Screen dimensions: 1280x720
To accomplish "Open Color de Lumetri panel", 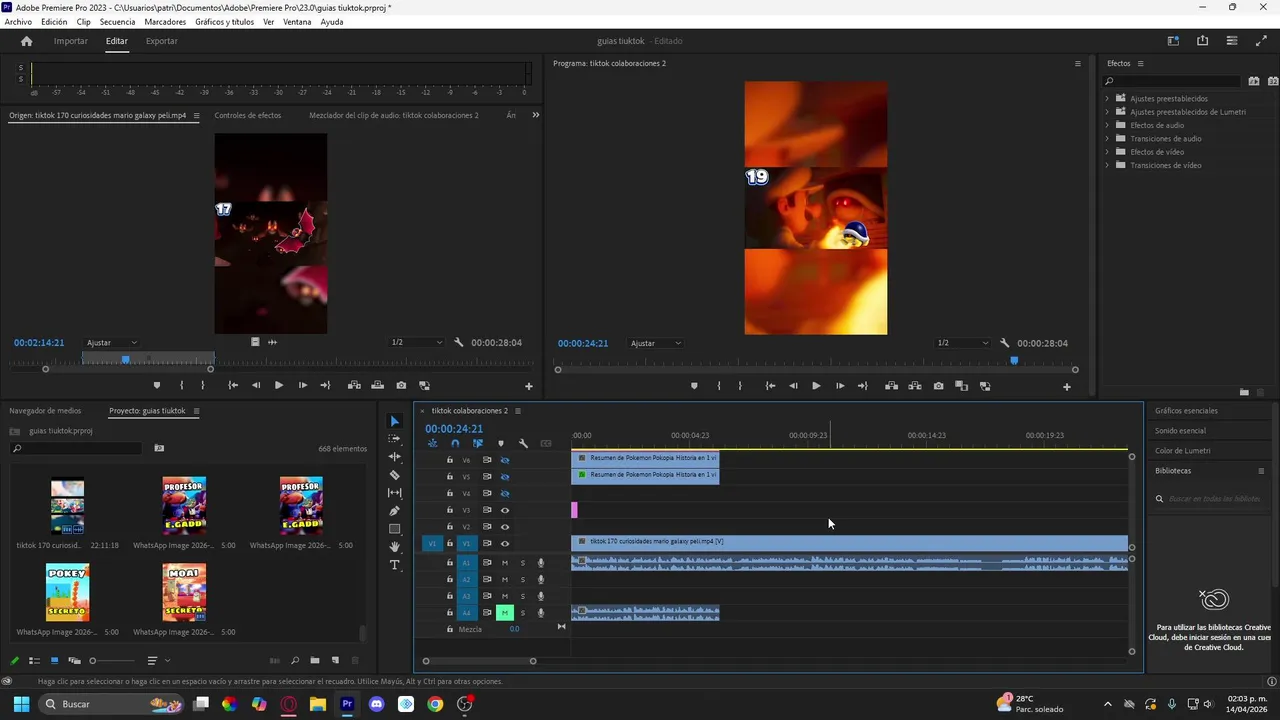I will (x=1183, y=451).
